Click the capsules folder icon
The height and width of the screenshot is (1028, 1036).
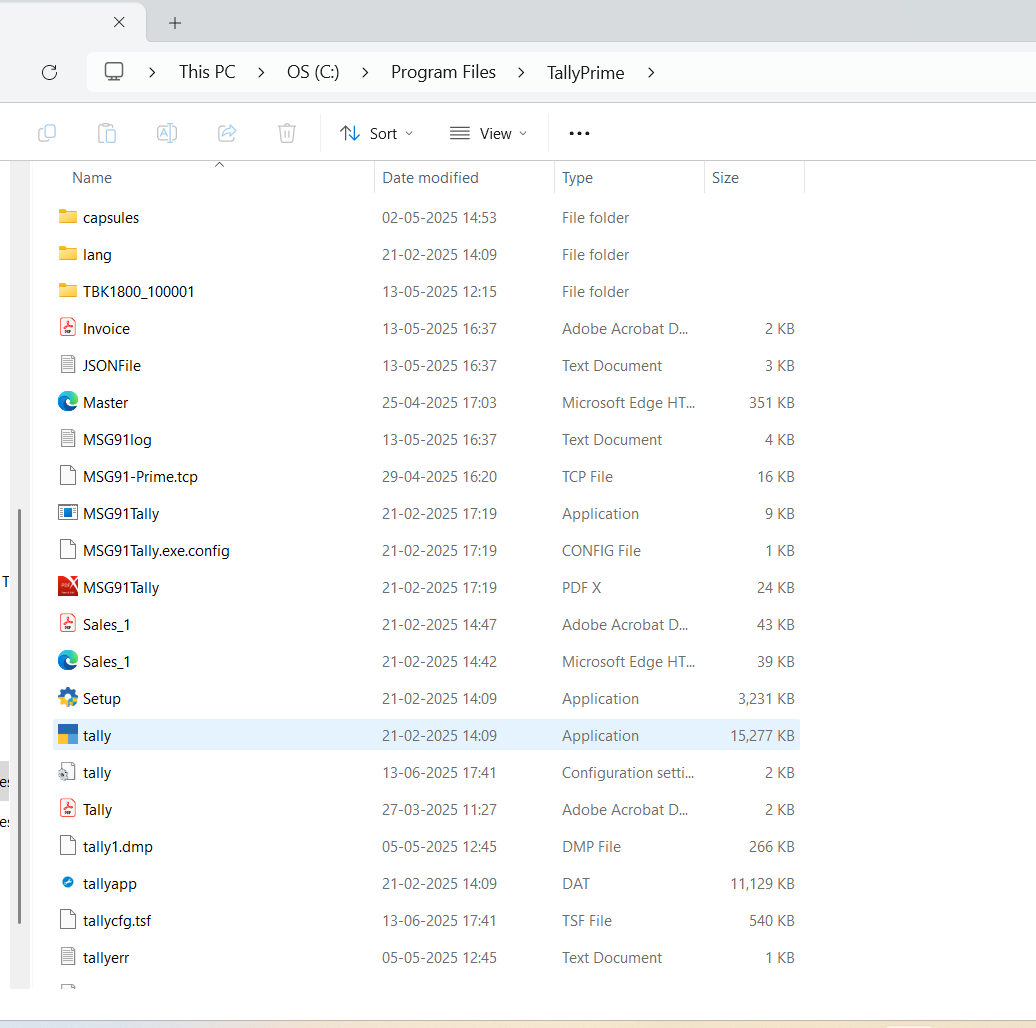(67, 217)
